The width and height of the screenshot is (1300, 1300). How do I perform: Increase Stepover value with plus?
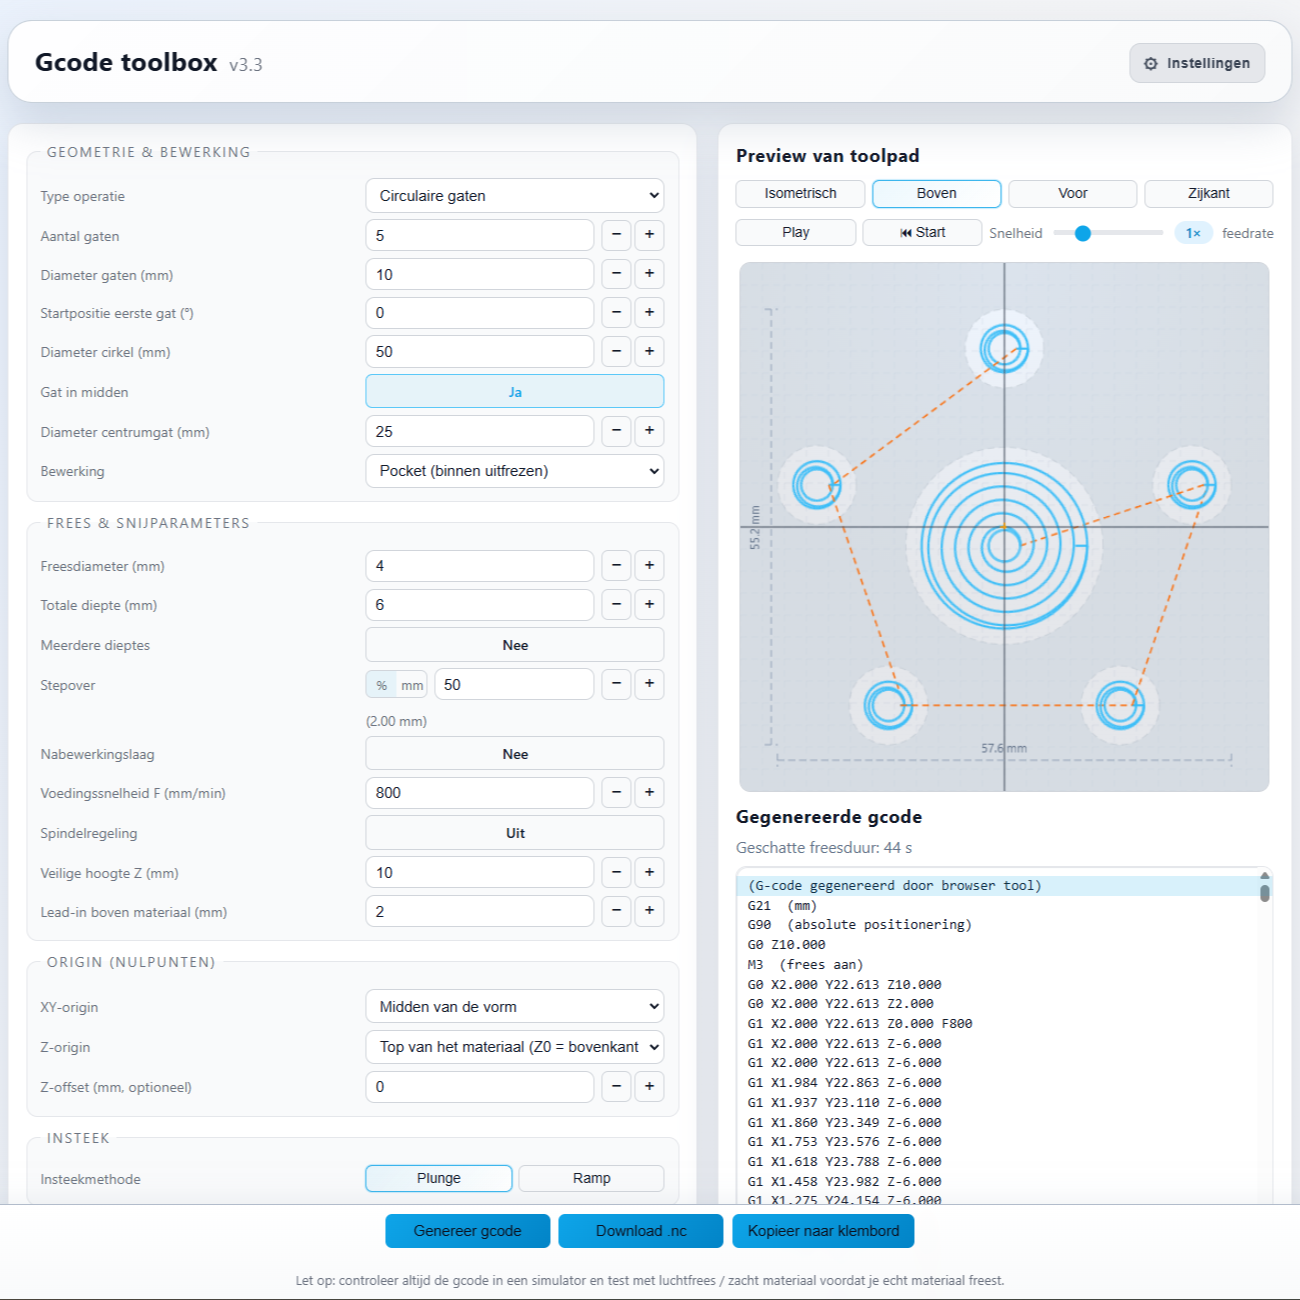[649, 684]
